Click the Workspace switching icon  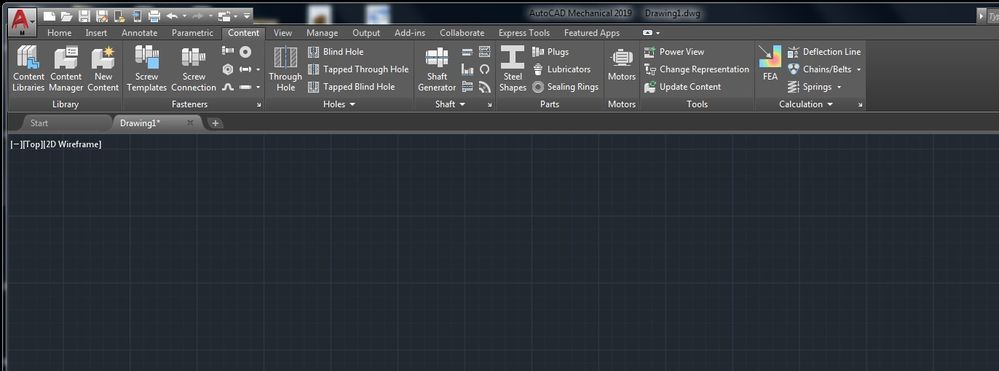[224, 16]
